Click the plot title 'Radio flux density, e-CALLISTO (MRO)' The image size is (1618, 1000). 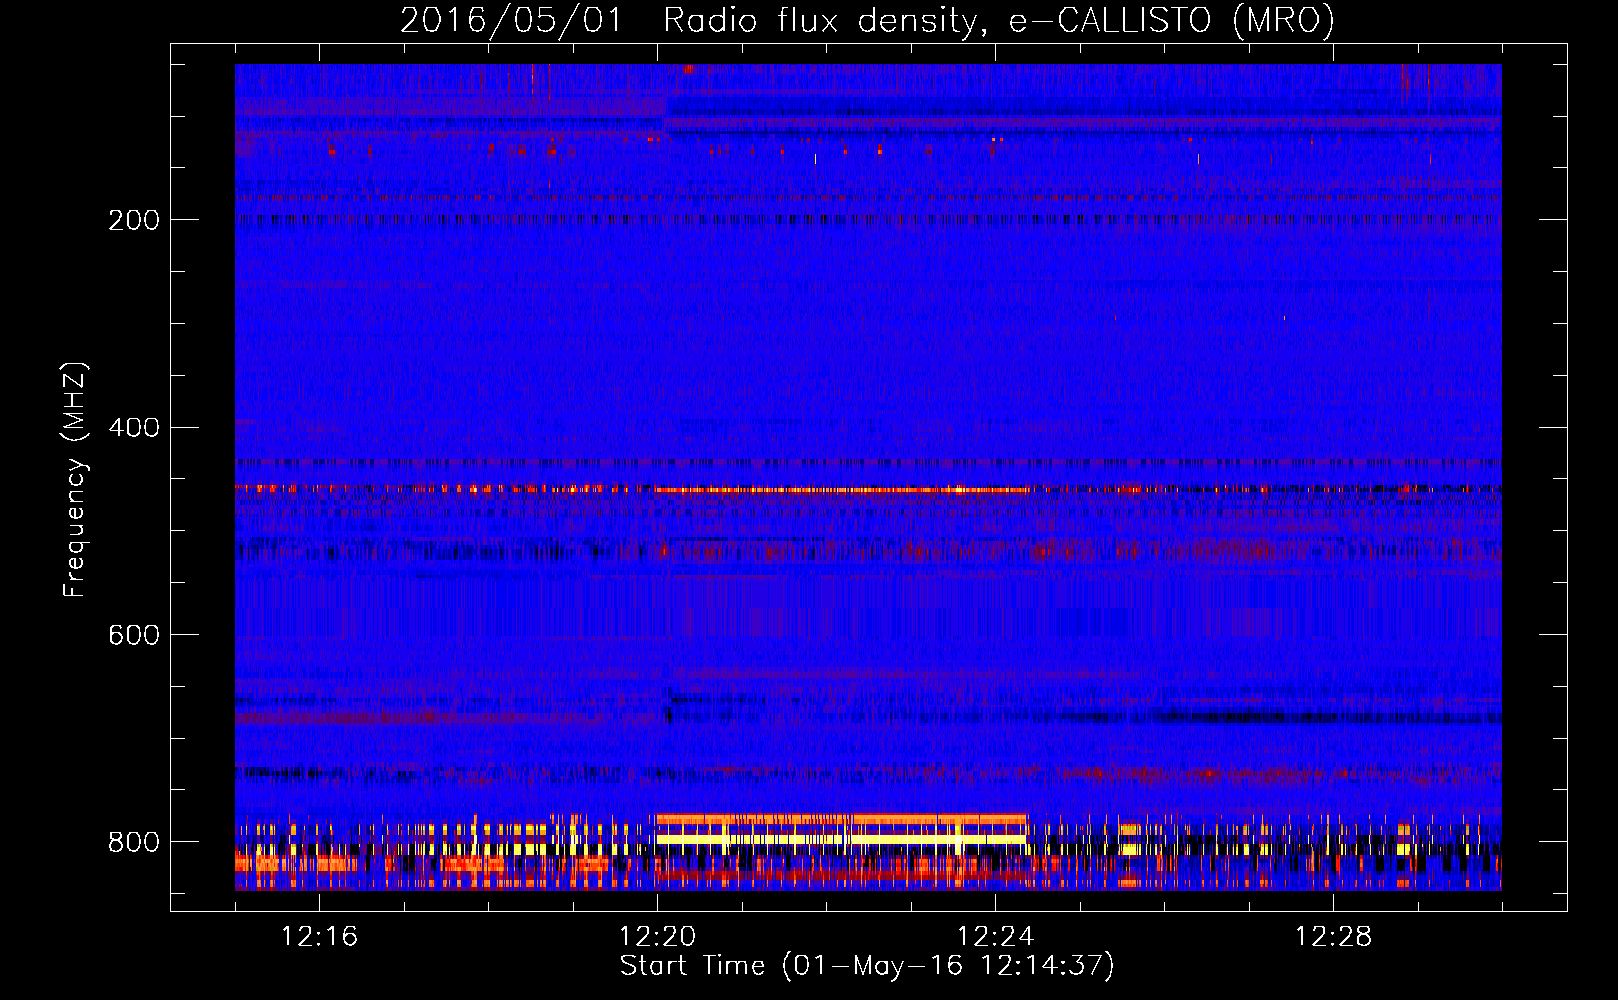click(999, 20)
